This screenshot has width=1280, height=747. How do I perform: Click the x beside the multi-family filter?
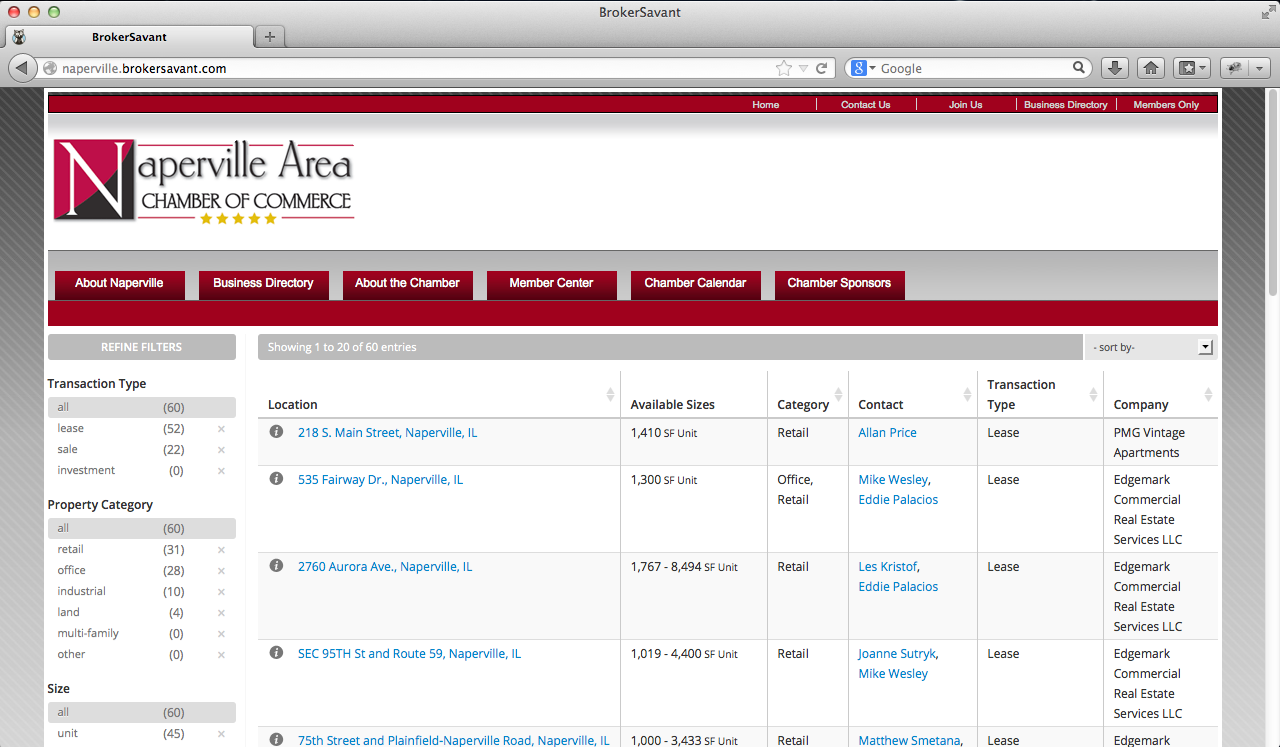222,634
